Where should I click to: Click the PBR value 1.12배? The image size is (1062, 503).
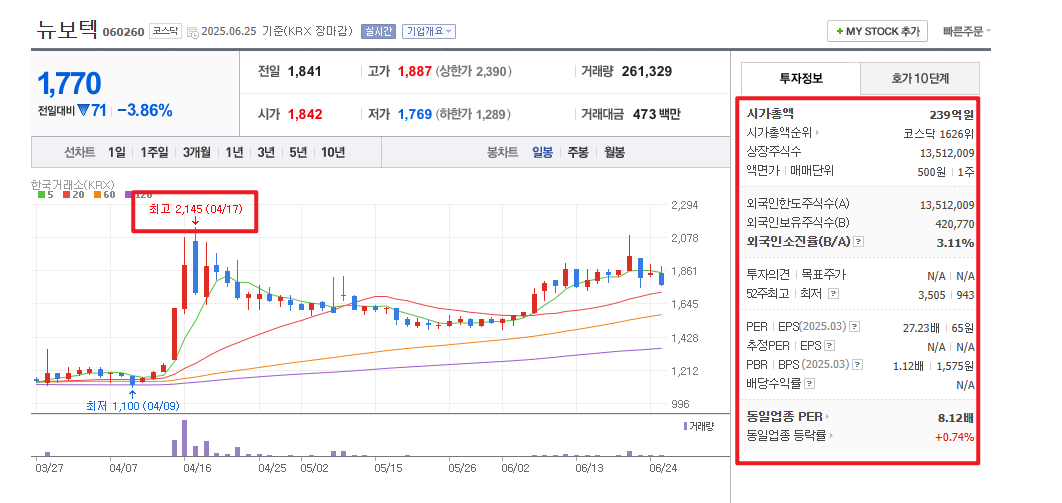pos(909,366)
